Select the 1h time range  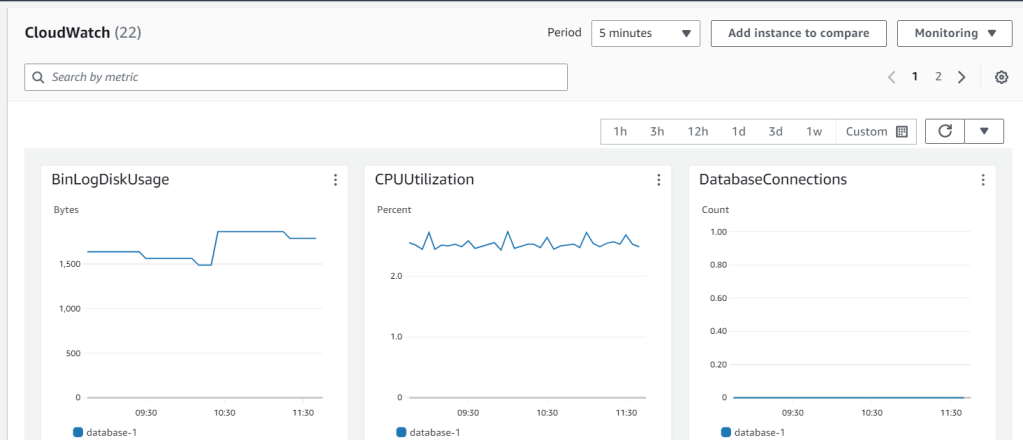tap(620, 132)
